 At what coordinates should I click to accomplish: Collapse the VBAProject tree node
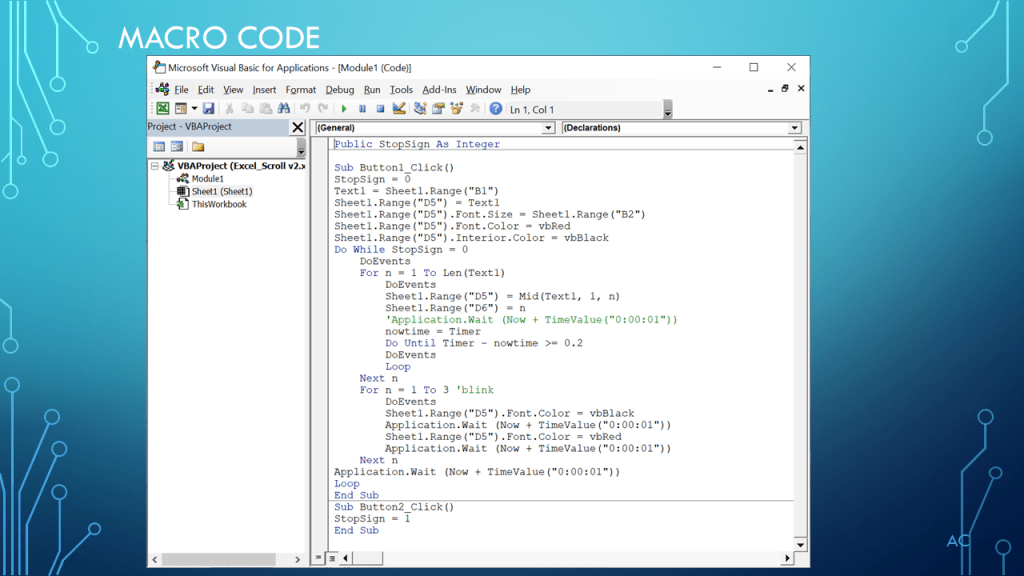pyautogui.click(x=155, y=166)
